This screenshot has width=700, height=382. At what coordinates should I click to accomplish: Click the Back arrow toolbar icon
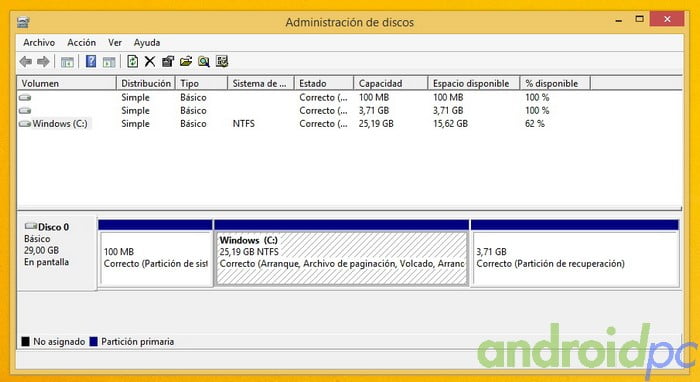(x=26, y=62)
